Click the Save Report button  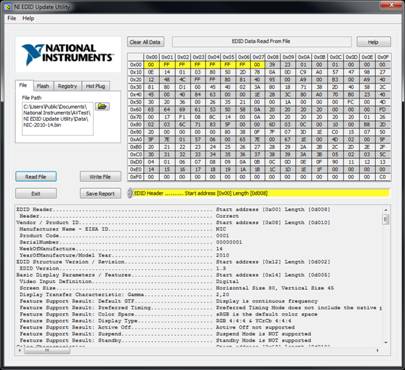100,194
